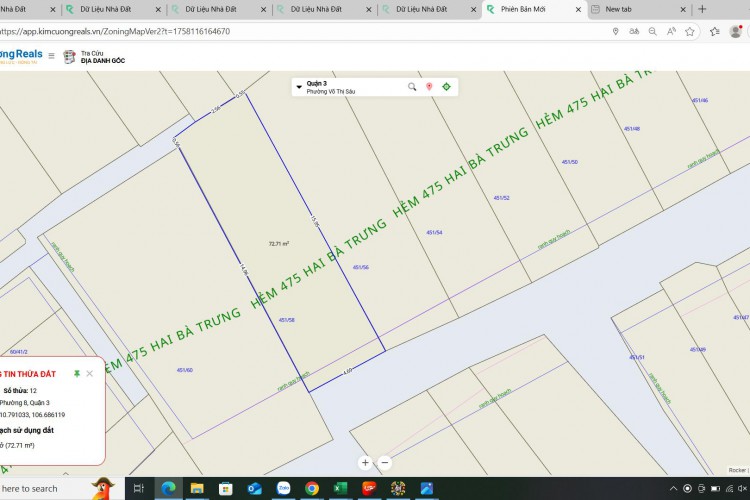Click the map search magnifier icon

click(412, 87)
